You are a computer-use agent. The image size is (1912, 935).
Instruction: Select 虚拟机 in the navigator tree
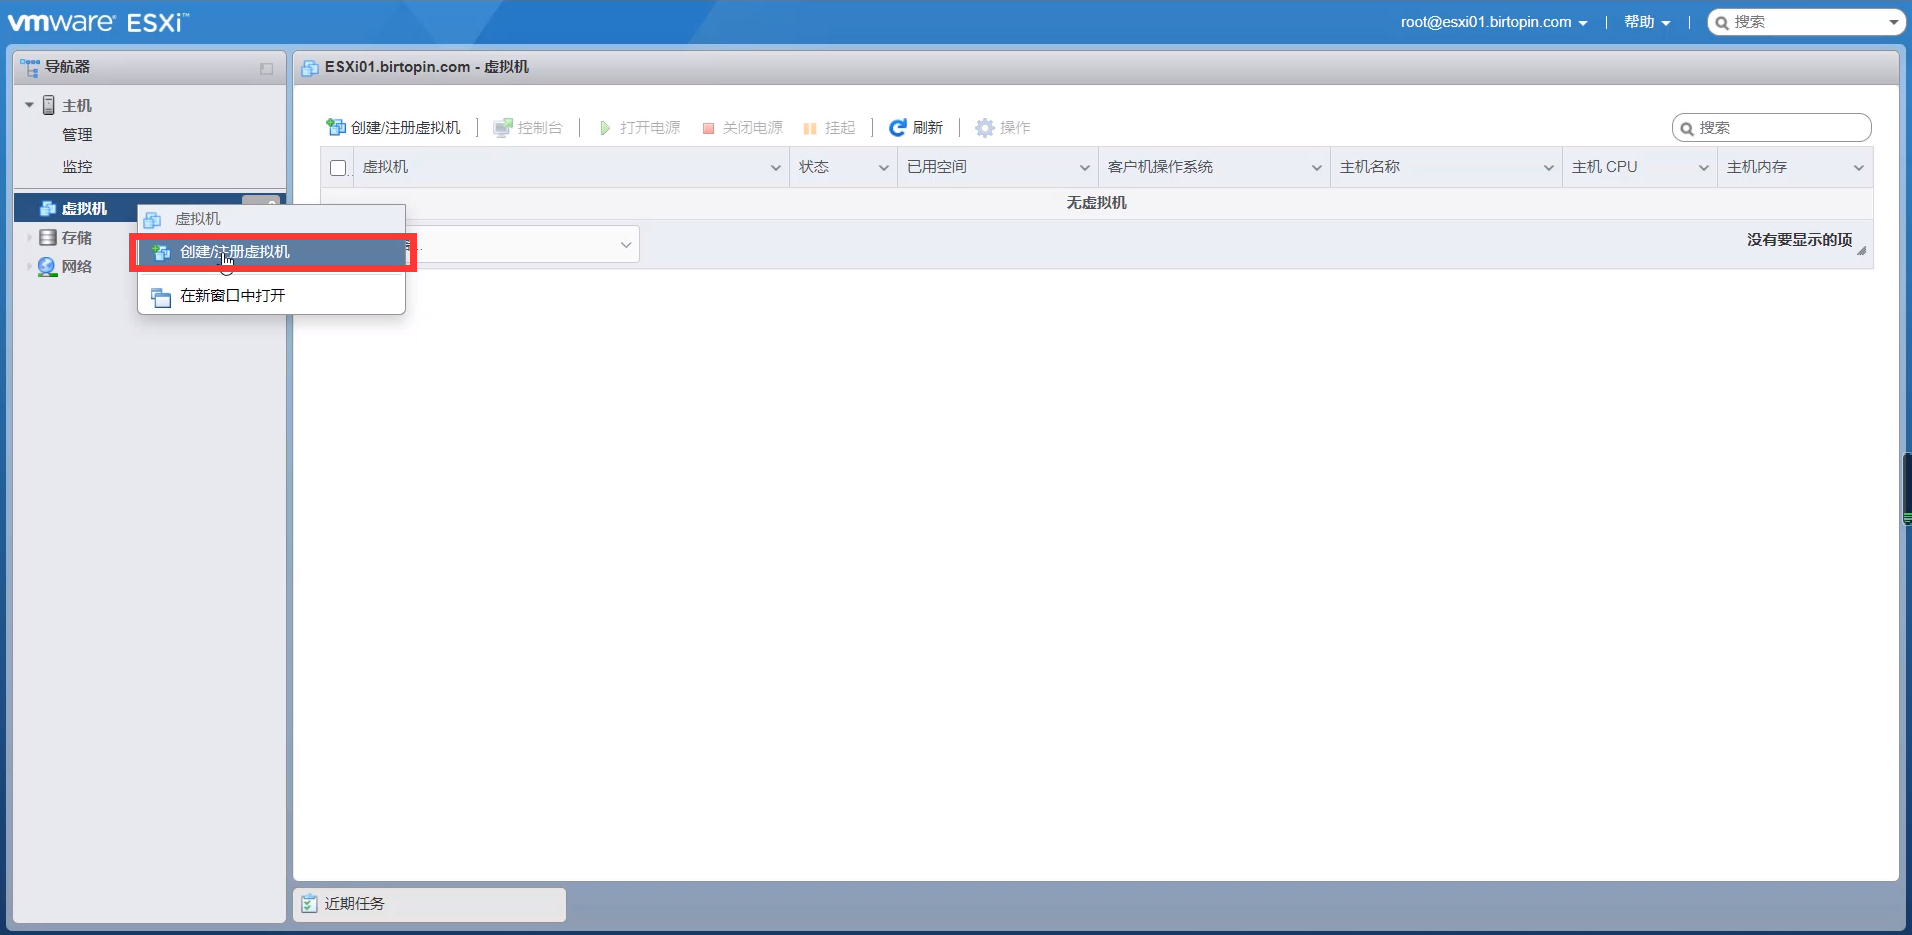point(84,208)
